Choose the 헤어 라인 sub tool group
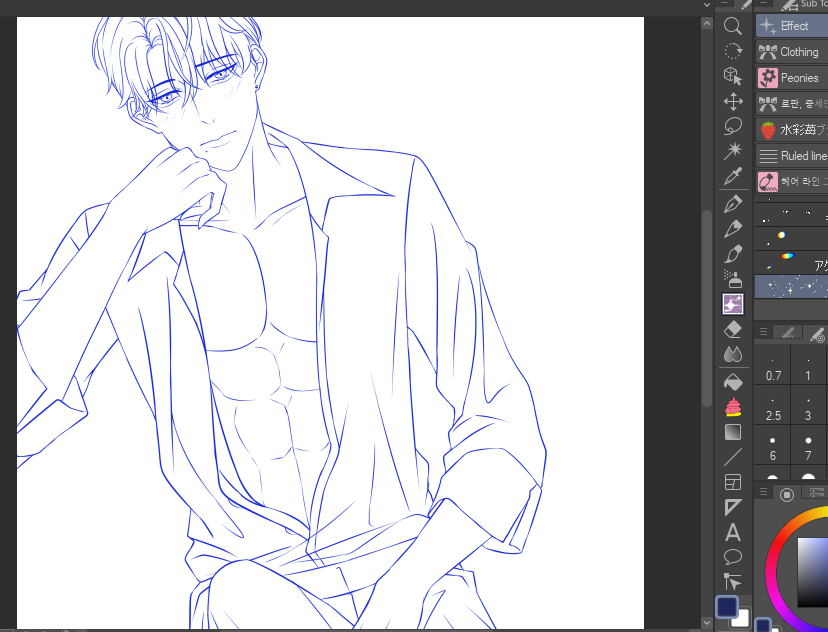 pos(792,182)
